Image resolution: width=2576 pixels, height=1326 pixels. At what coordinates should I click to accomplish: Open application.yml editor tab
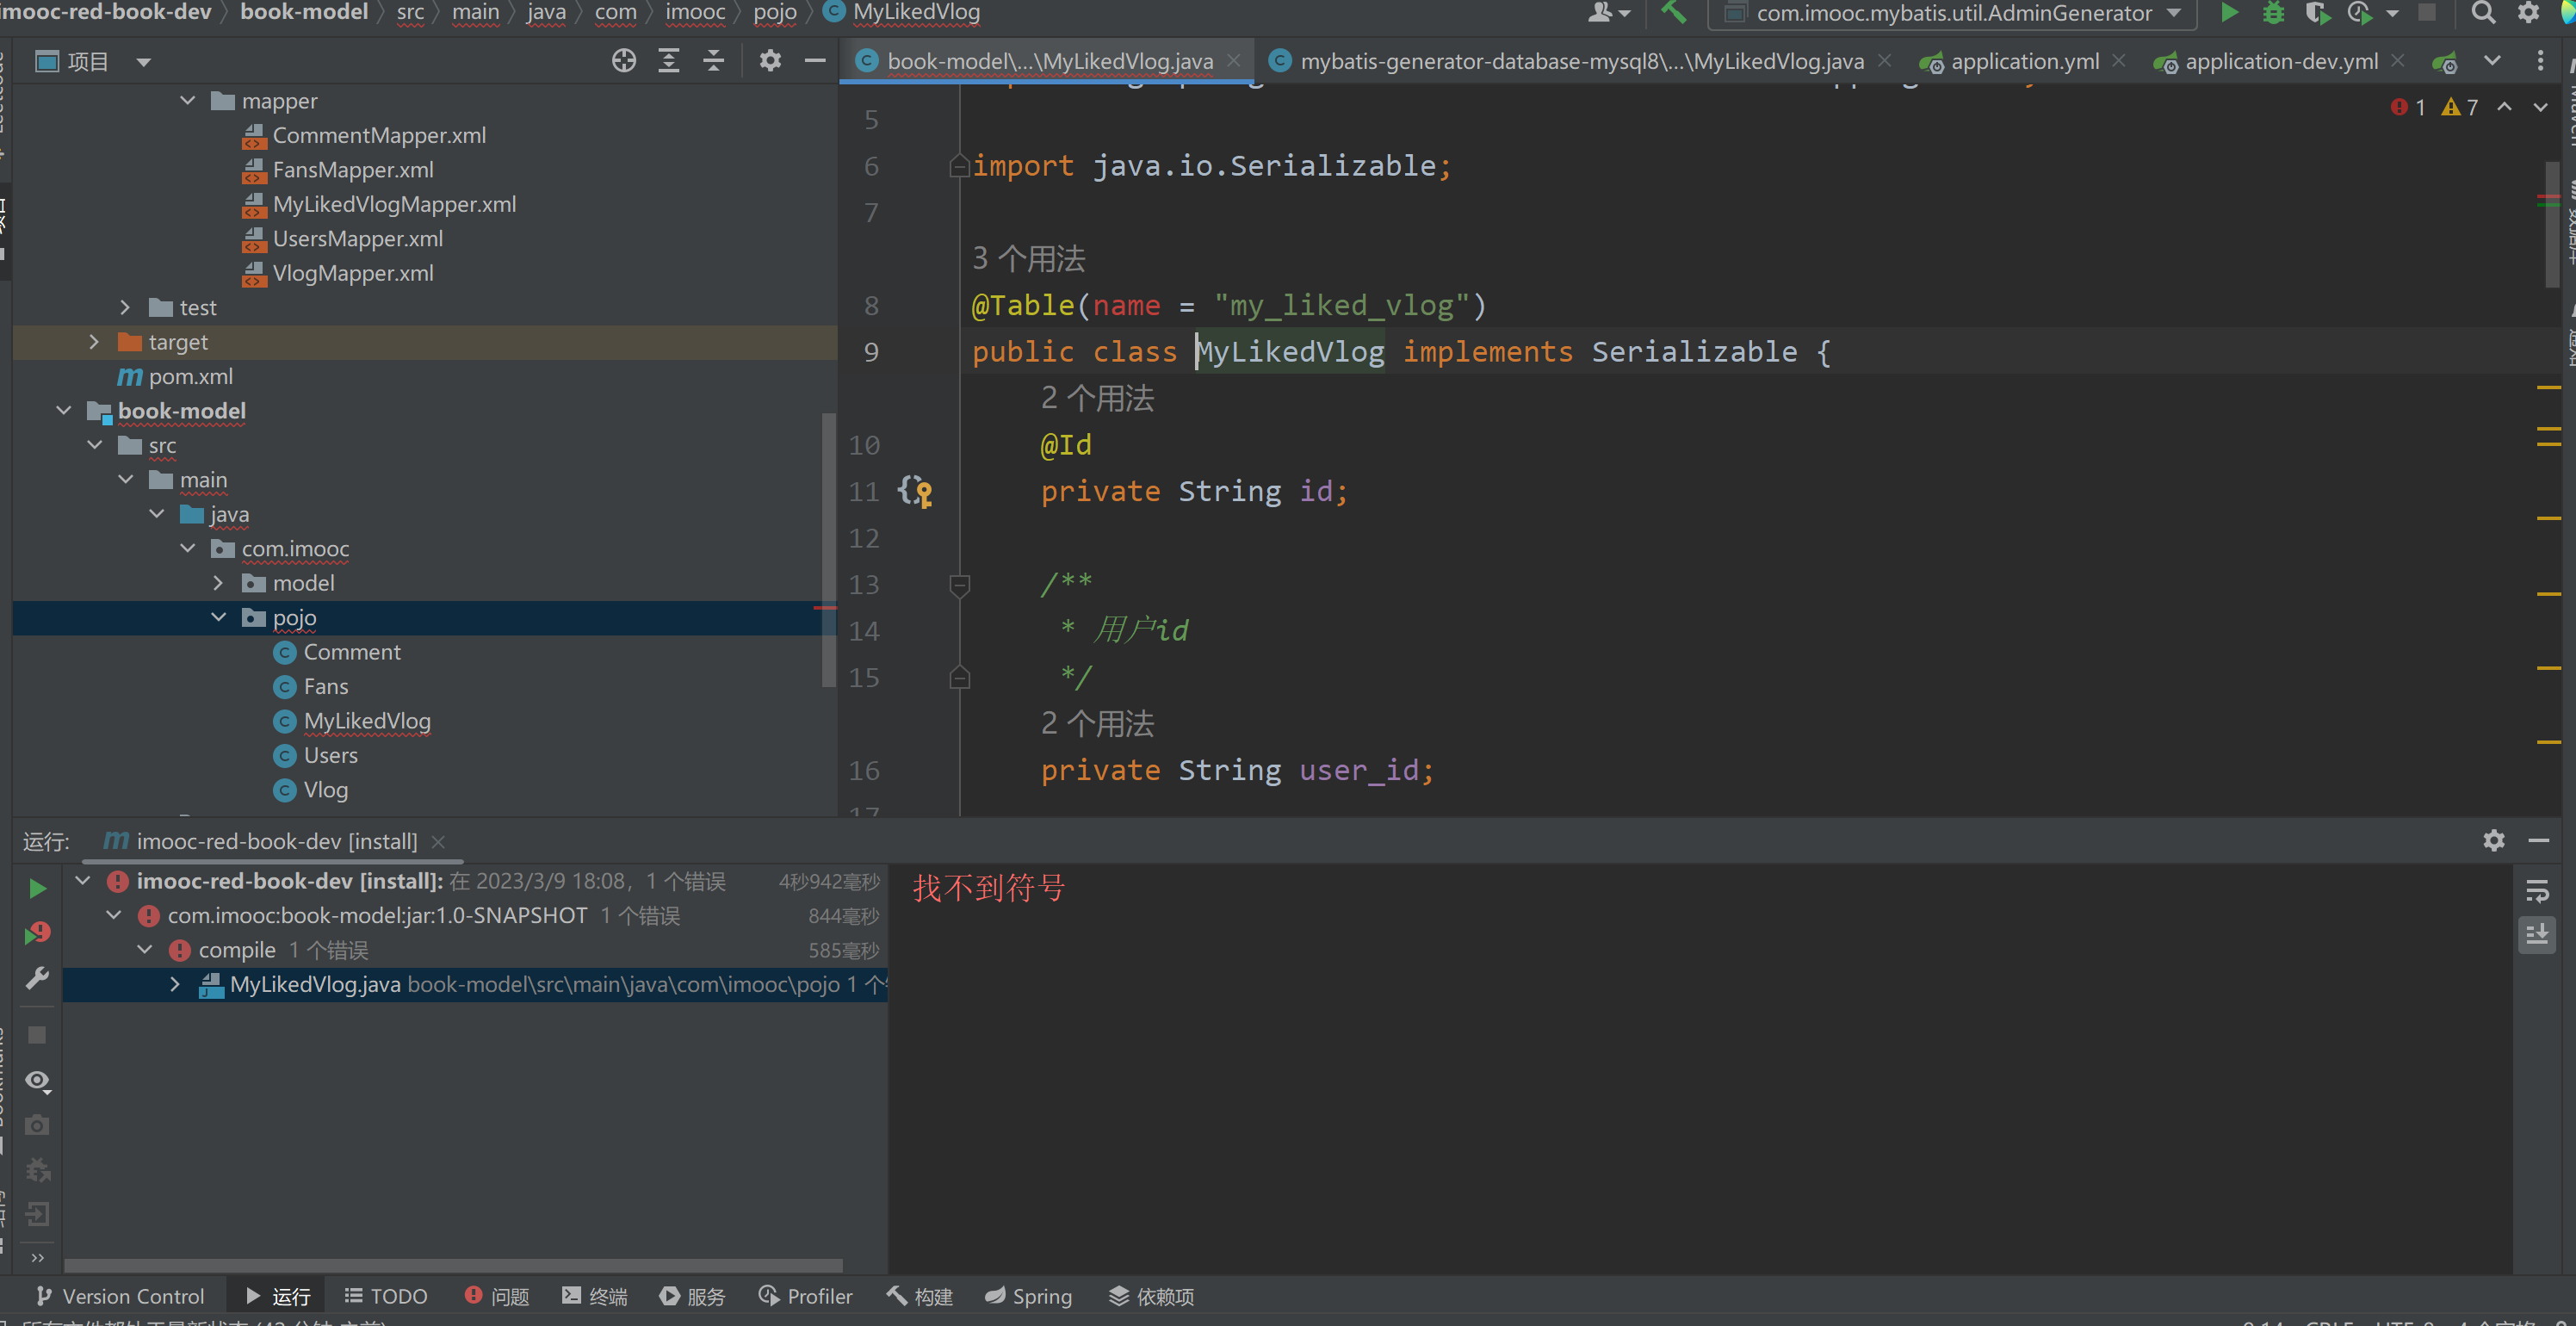2023,61
